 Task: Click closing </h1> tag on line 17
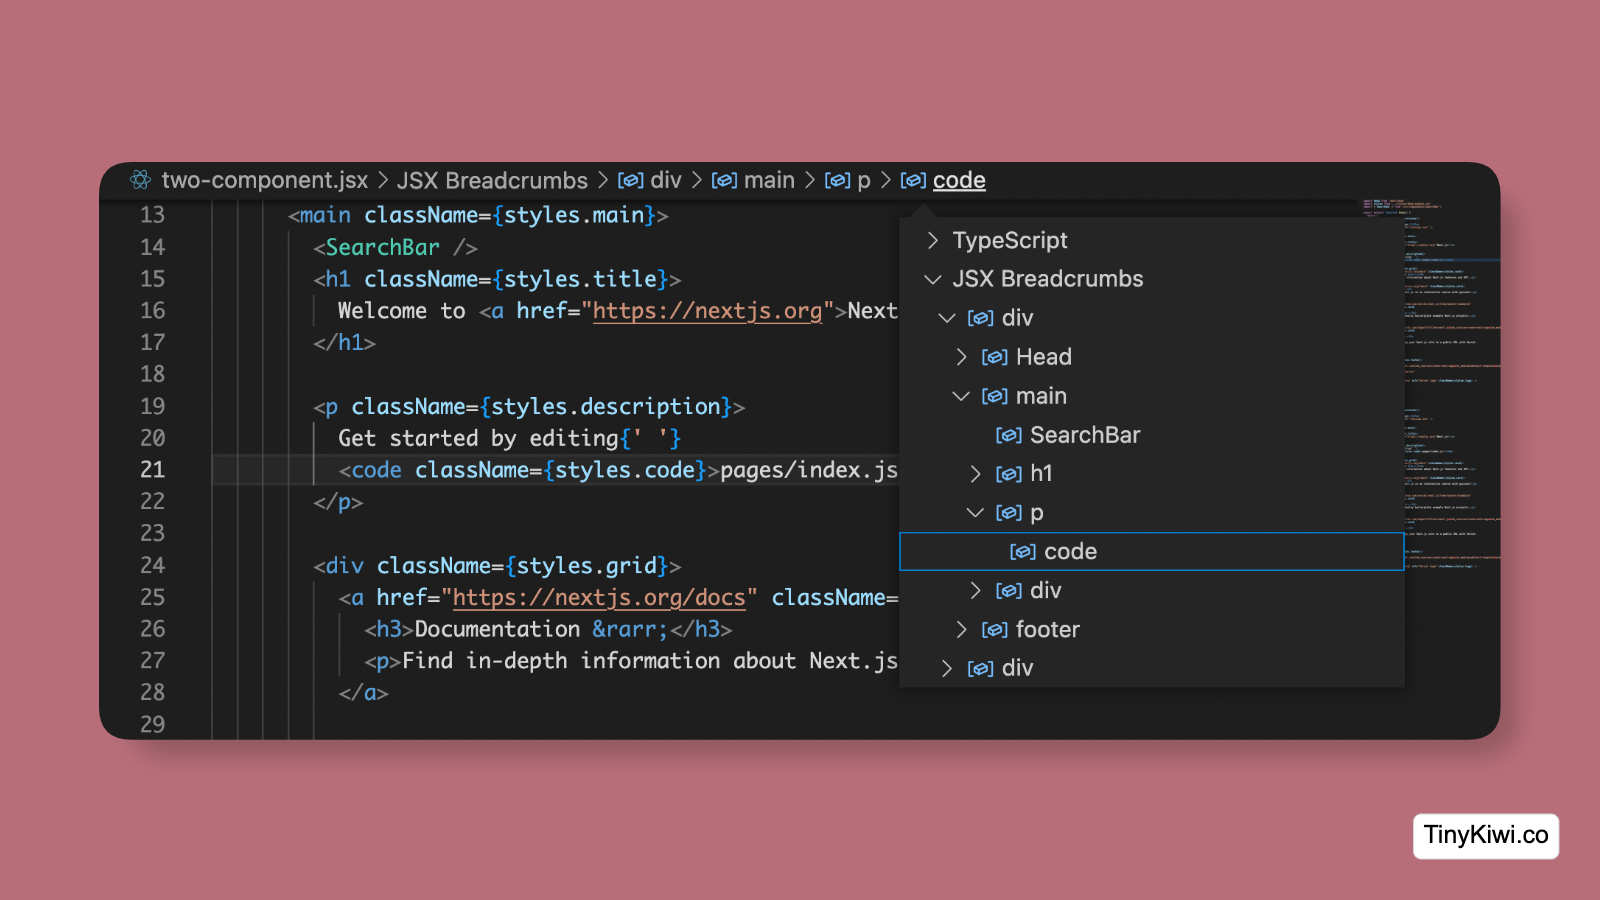pyautogui.click(x=344, y=343)
